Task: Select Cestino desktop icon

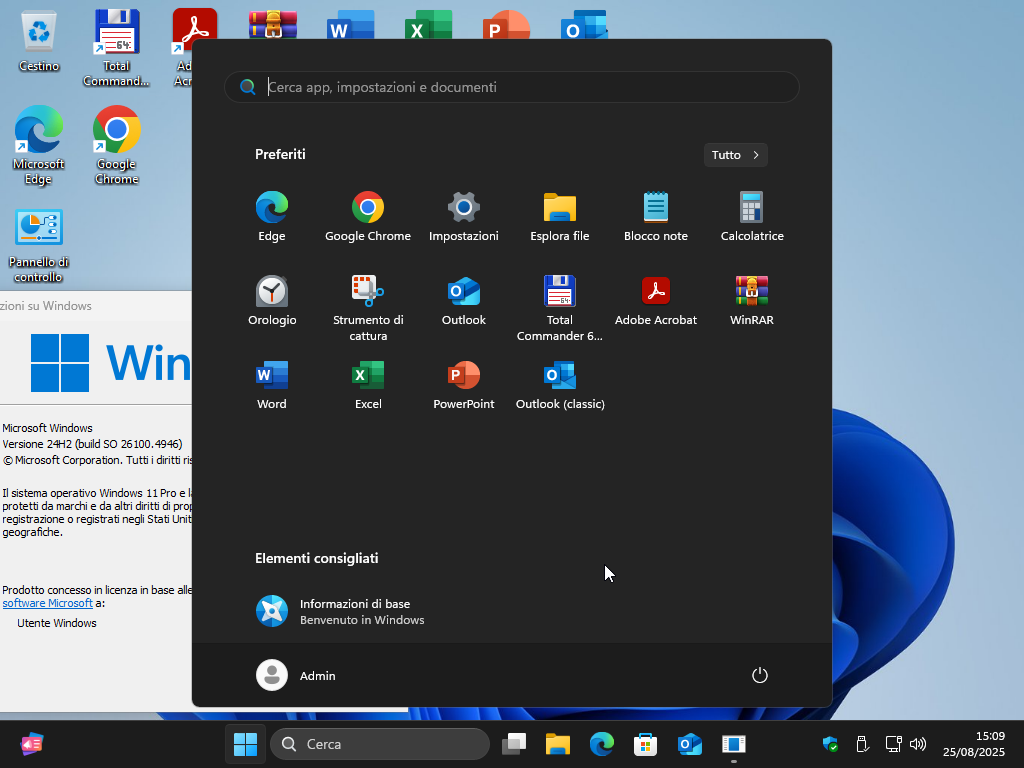Action: [x=39, y=40]
